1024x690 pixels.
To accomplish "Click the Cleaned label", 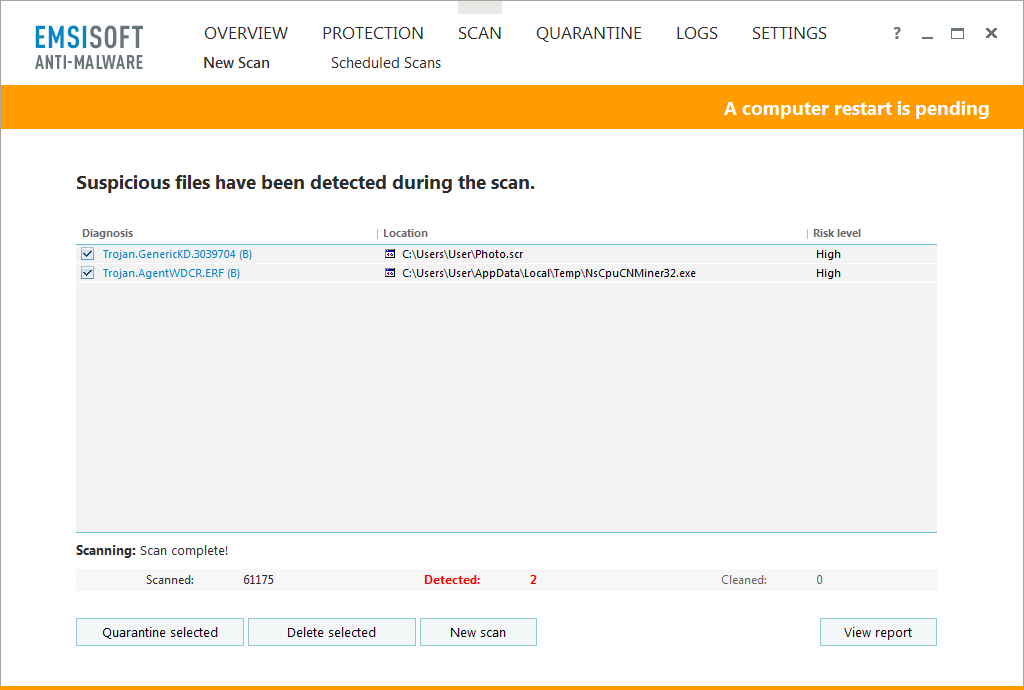I will point(744,580).
